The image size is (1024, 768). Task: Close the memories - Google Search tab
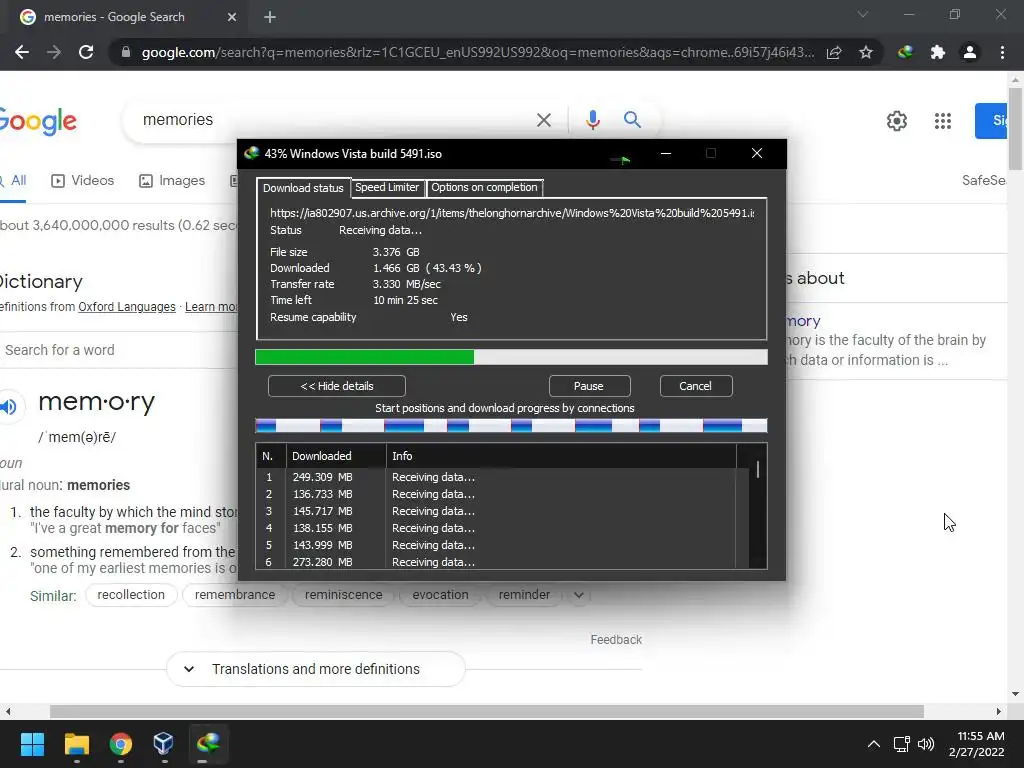232,17
